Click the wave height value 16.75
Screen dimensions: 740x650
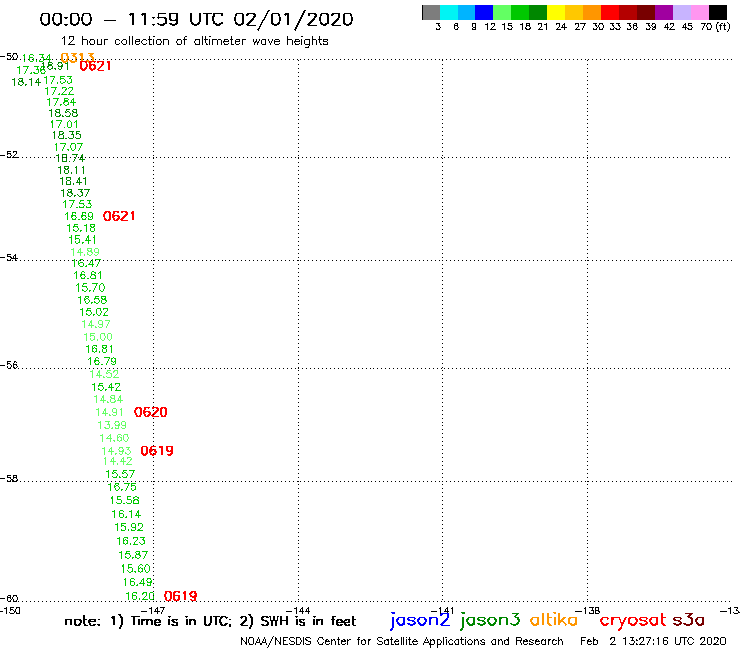[x=122, y=487]
